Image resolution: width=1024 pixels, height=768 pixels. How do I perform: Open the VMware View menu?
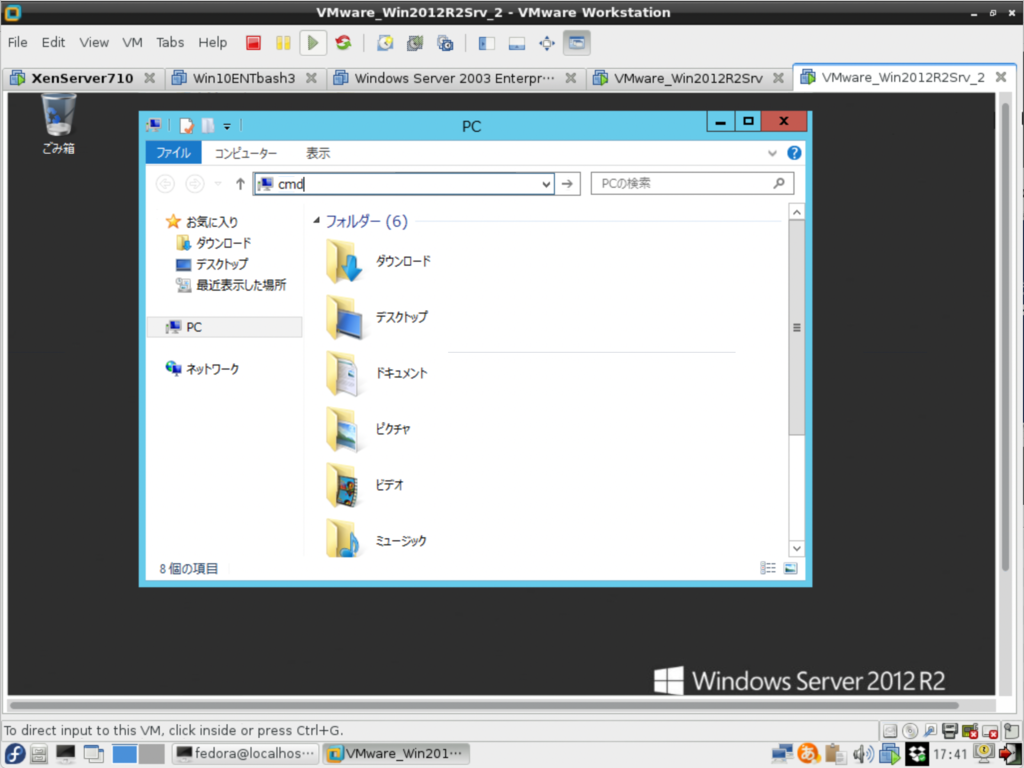94,42
